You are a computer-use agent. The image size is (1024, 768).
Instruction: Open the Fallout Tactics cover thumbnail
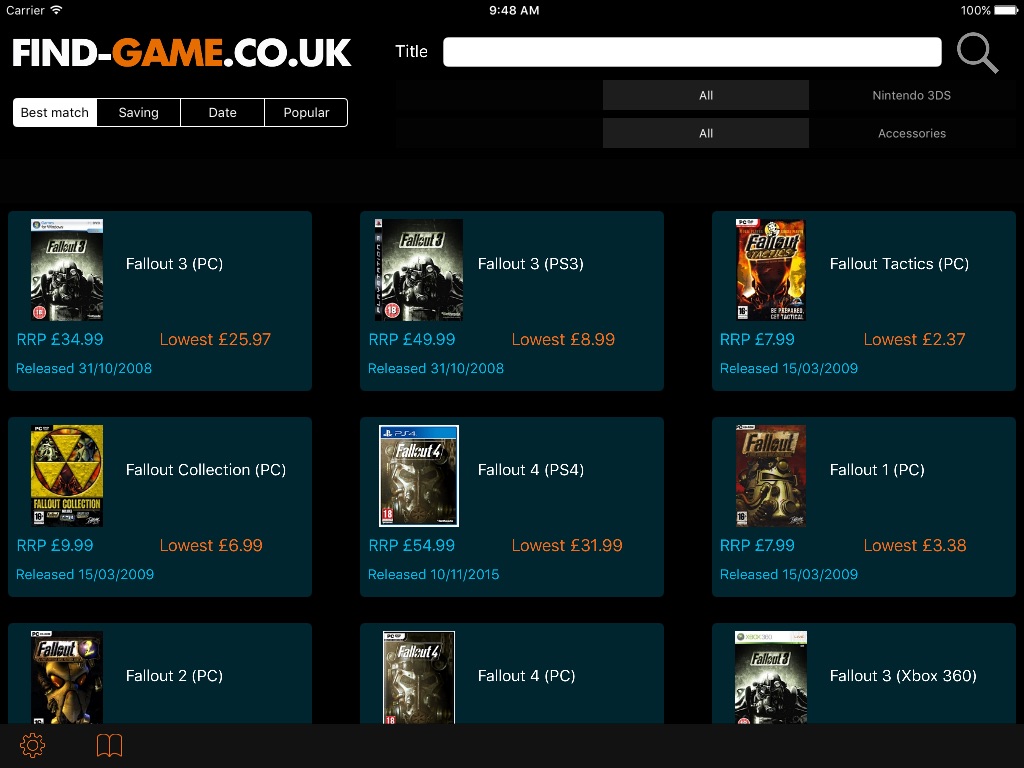[771, 270]
